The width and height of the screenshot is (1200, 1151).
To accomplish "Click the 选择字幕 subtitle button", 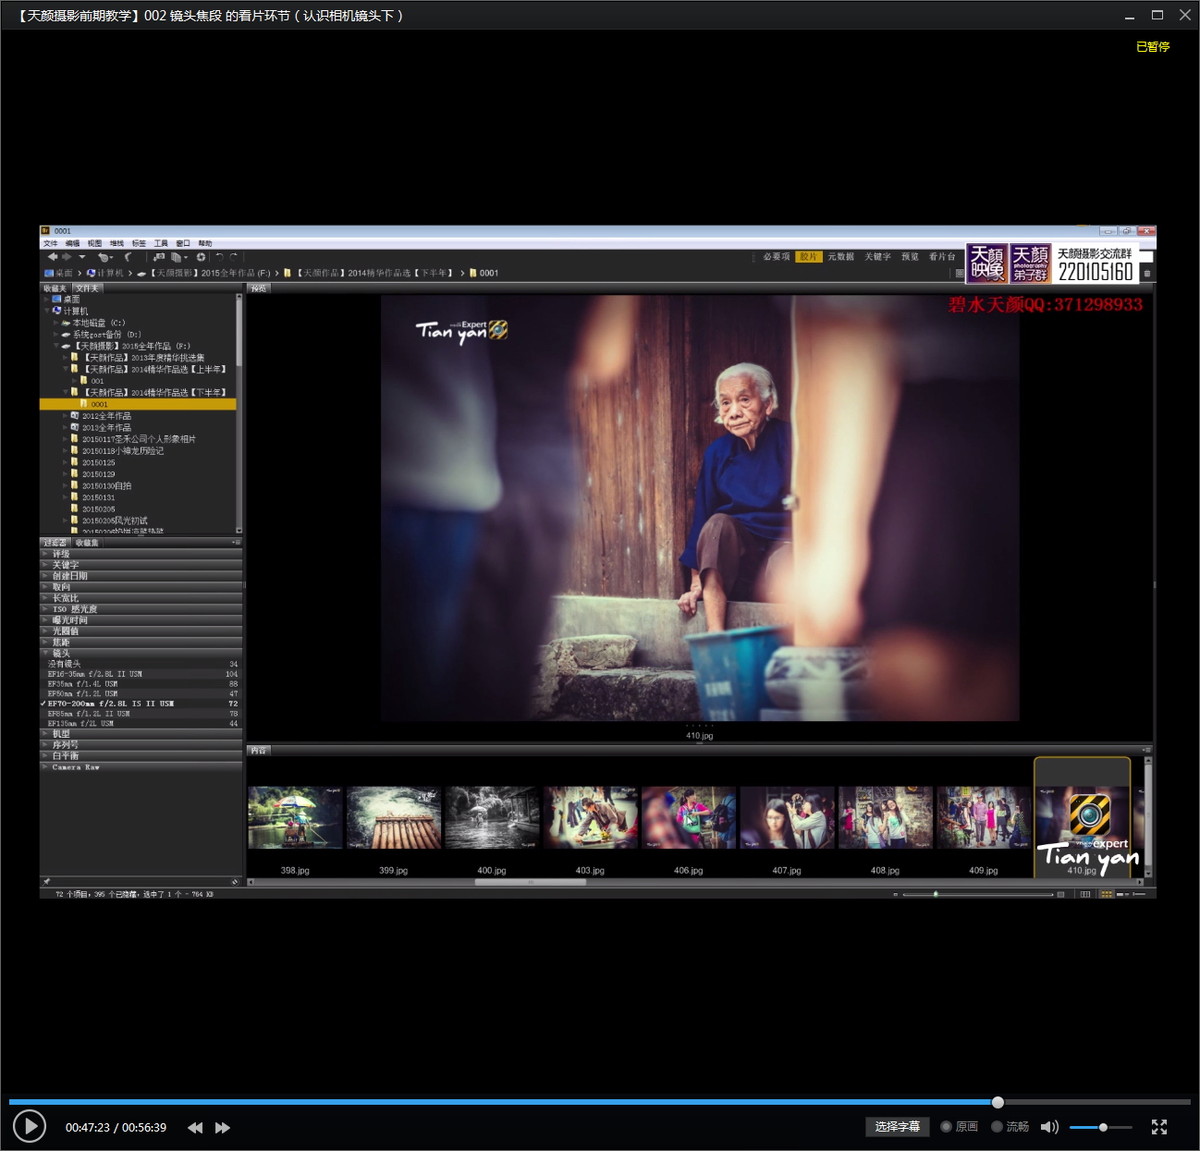I will 897,1127.
